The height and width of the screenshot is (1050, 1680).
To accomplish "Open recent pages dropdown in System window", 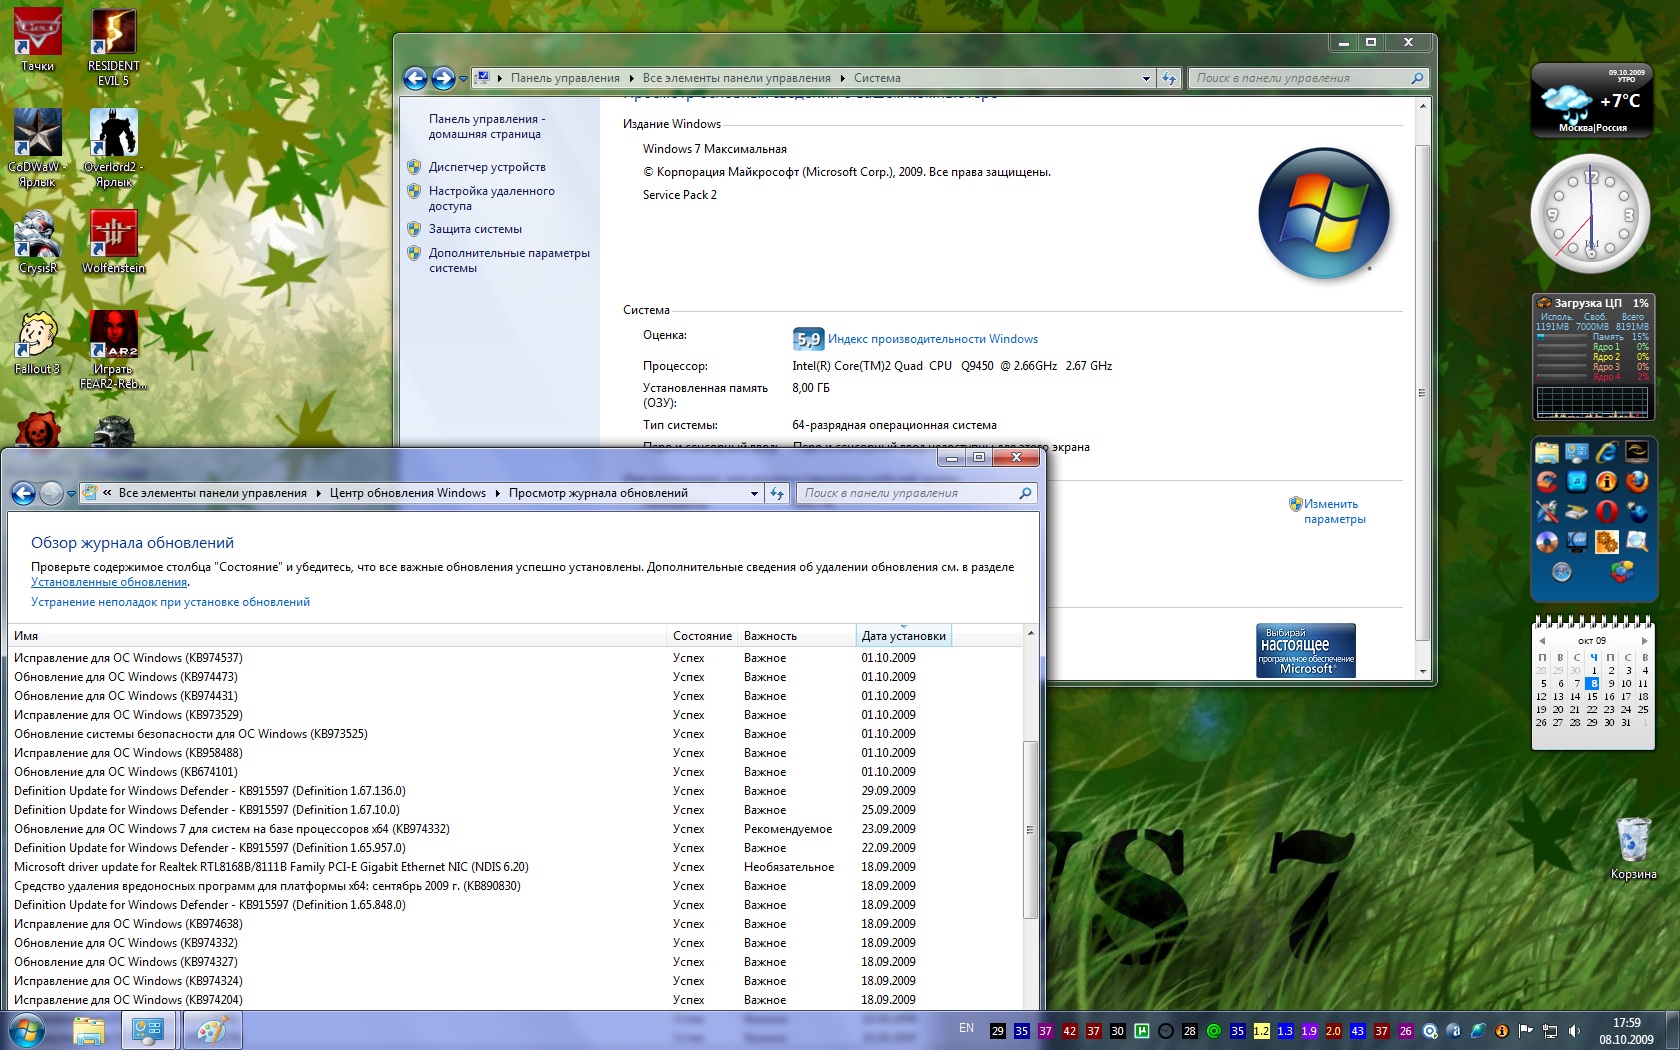I will point(463,79).
